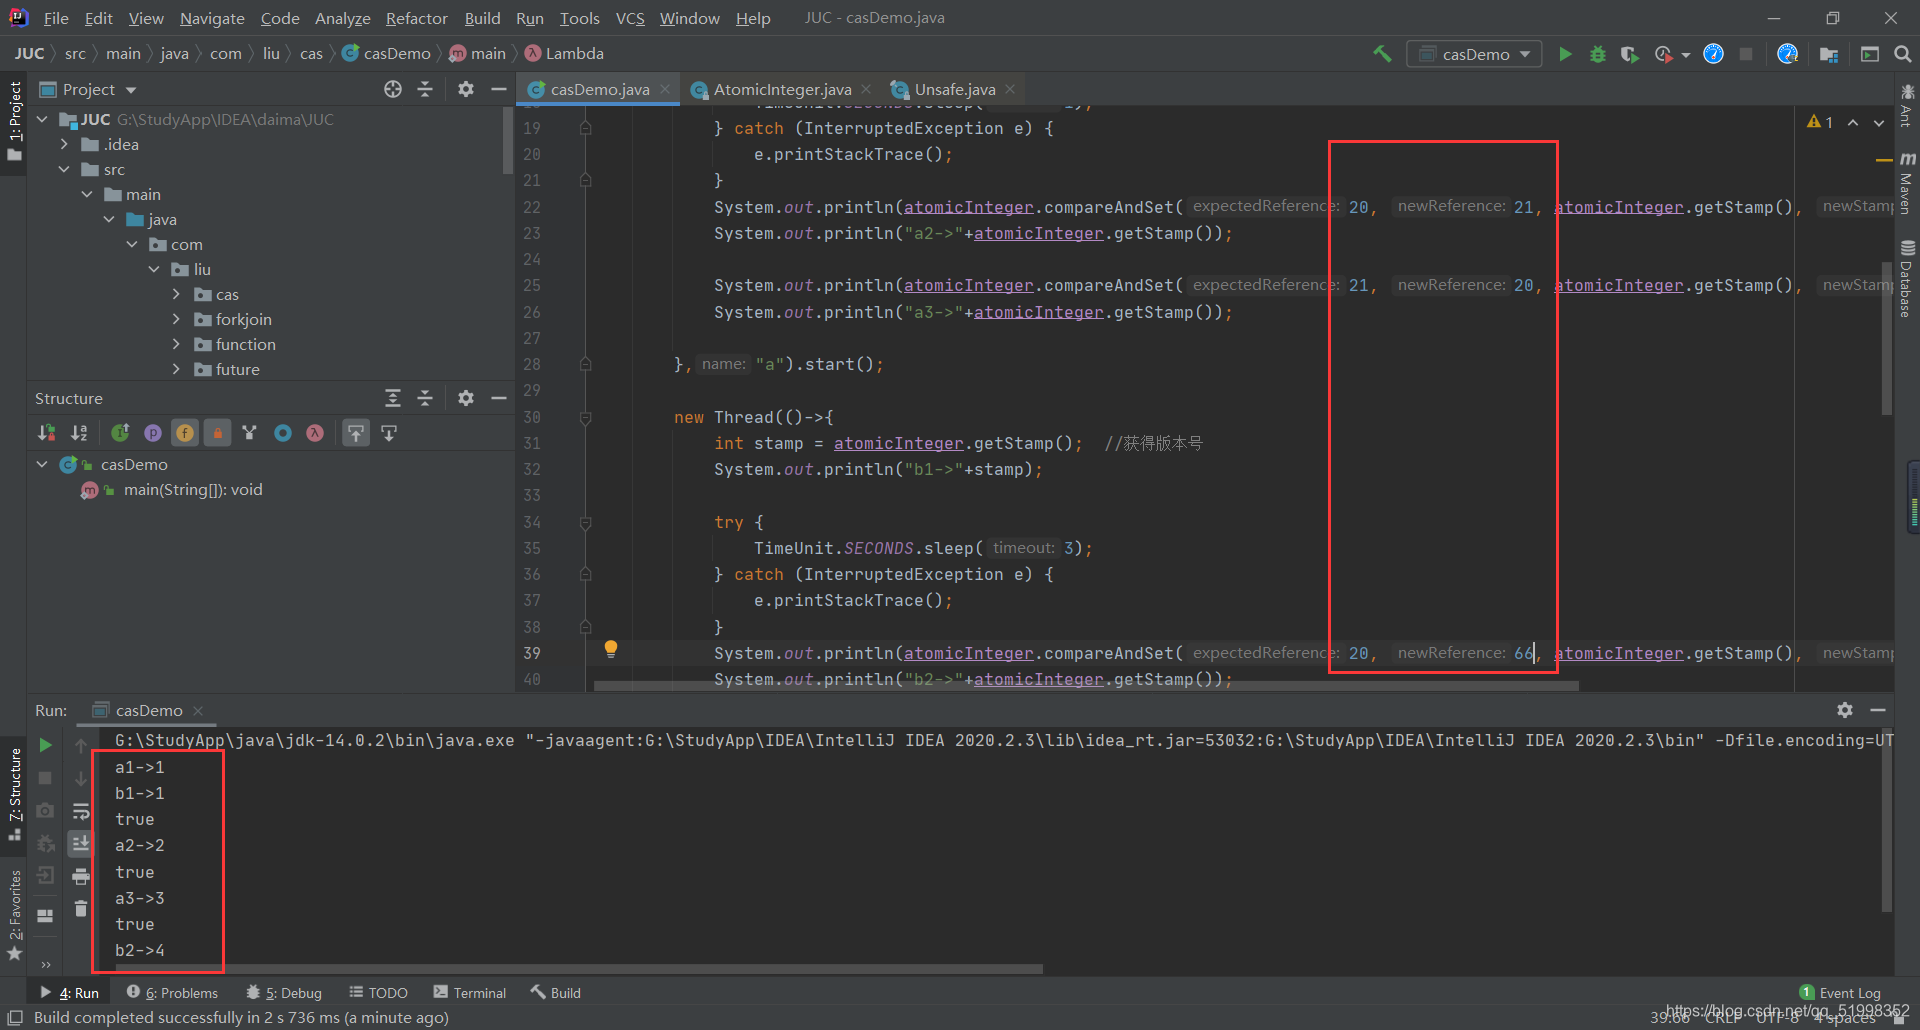Toggle autoscroll to source in Structure
Screen dimensions: 1920x1030
point(356,433)
